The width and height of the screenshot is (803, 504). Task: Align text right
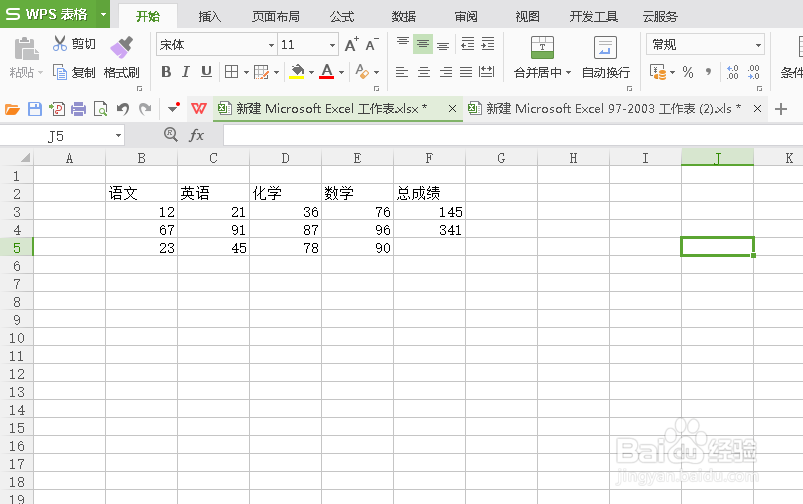pos(446,72)
